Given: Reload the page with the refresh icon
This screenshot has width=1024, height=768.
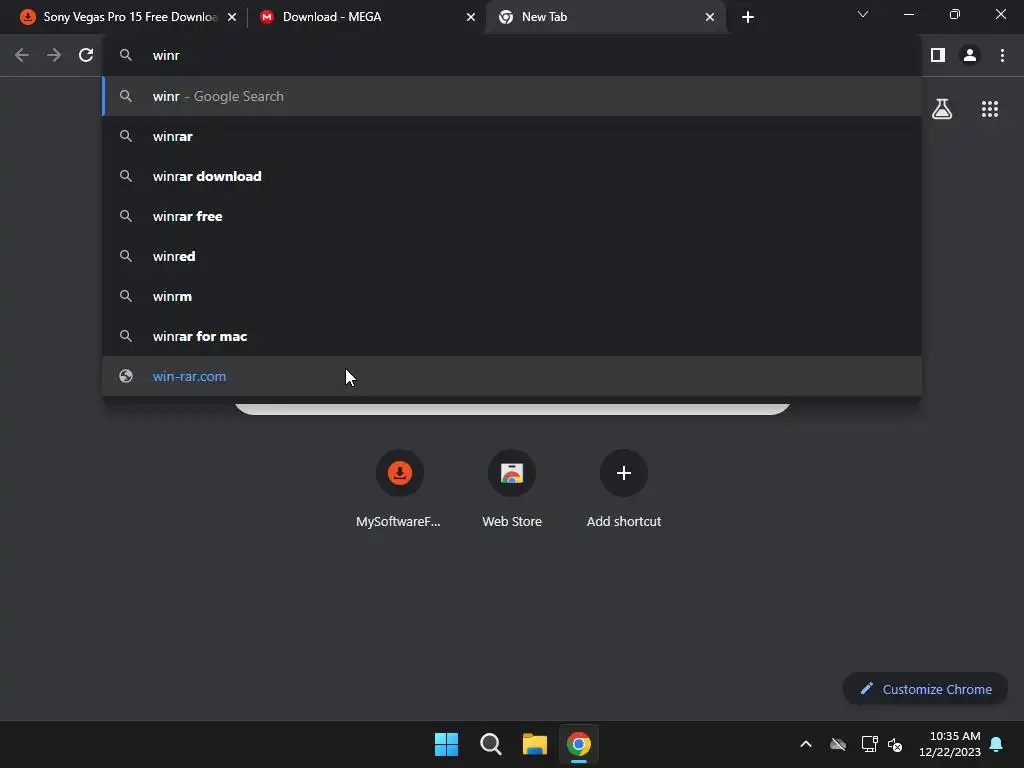Looking at the screenshot, I should click(86, 56).
